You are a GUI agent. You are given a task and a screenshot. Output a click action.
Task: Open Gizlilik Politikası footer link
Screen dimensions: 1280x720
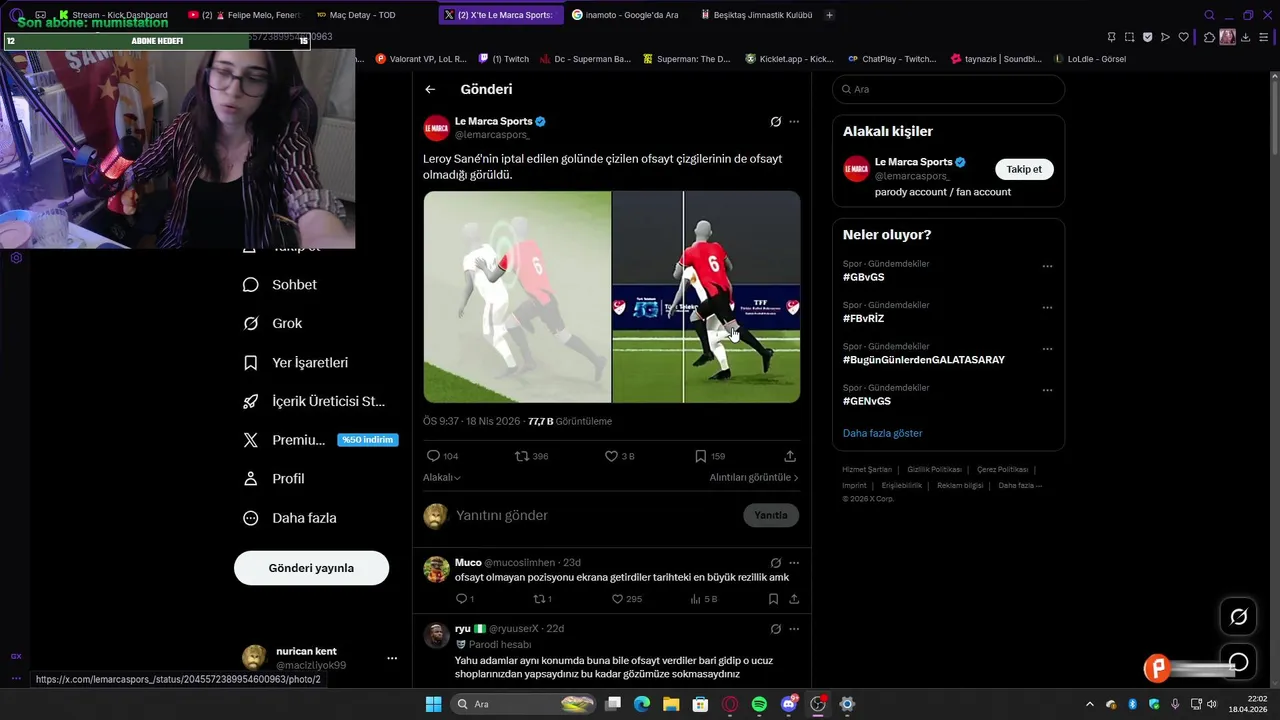(934, 470)
